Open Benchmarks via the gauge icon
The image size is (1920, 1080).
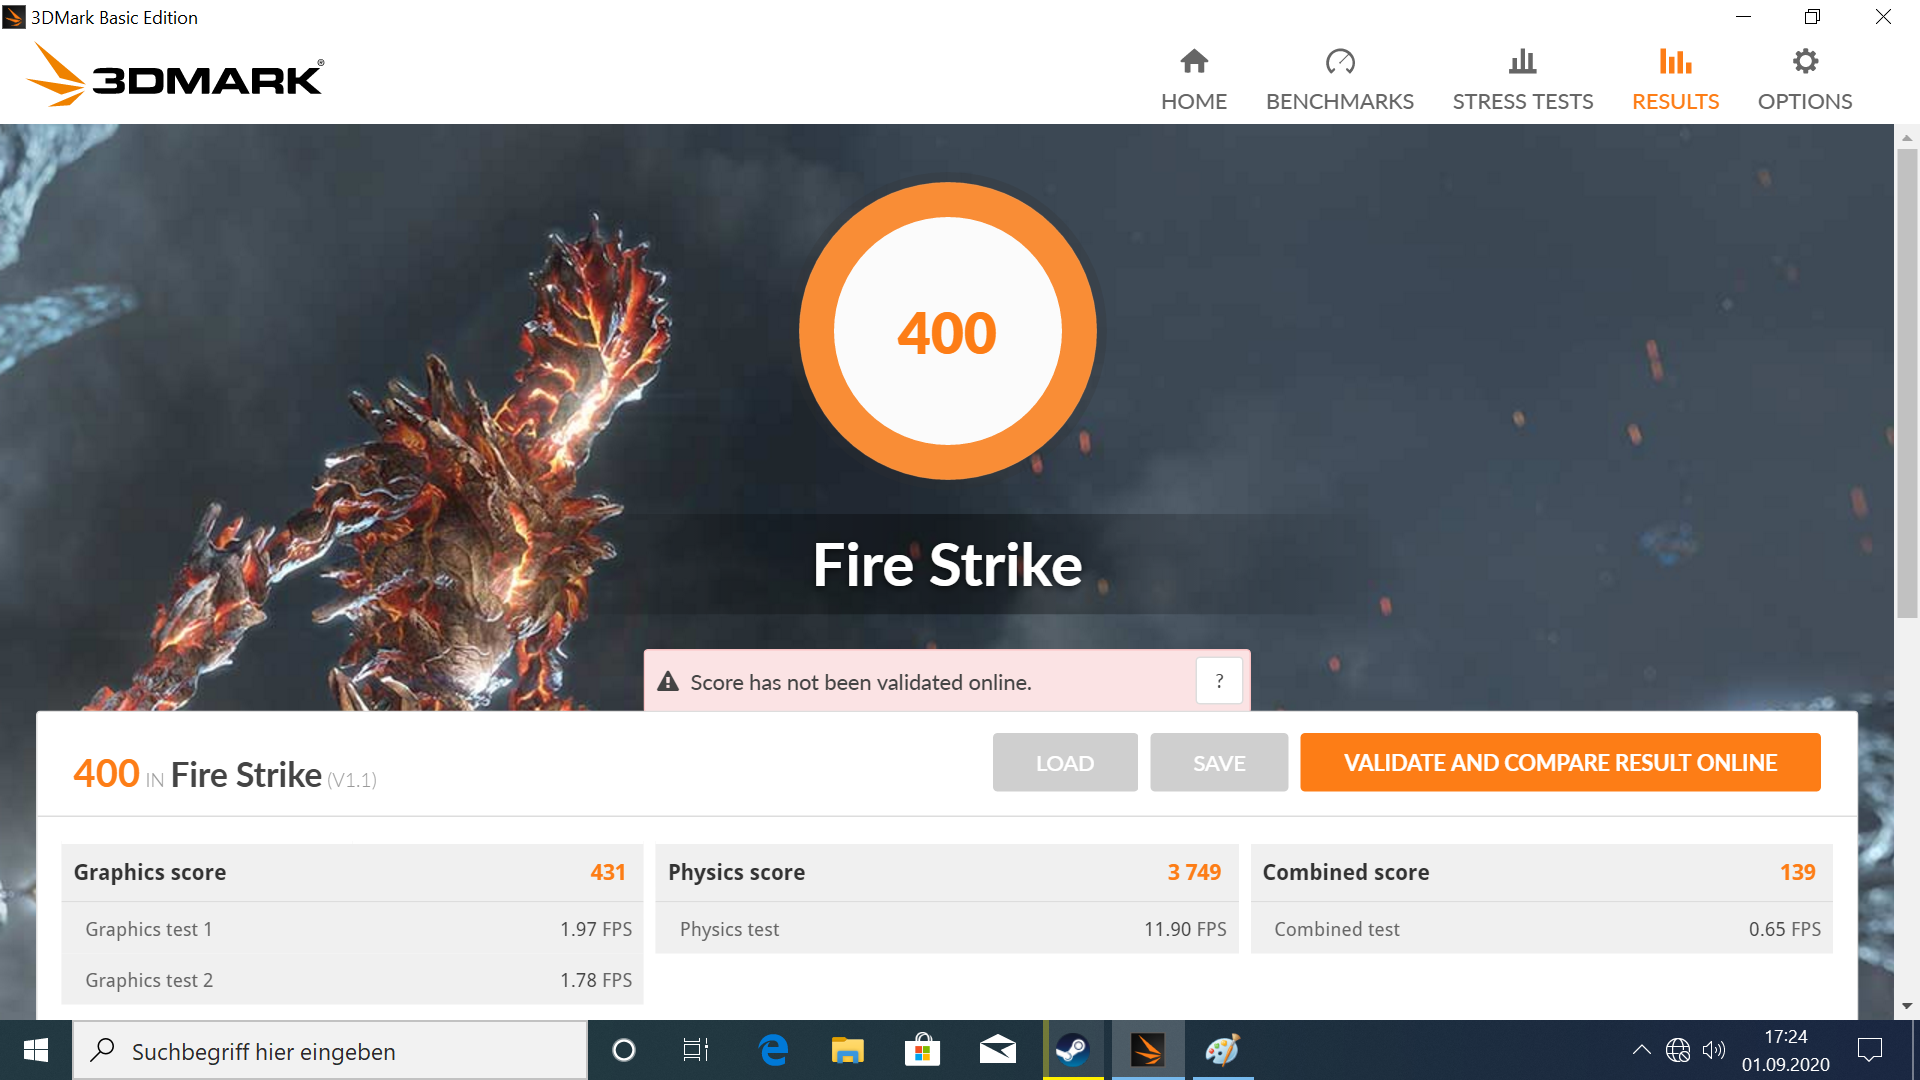click(x=1339, y=62)
